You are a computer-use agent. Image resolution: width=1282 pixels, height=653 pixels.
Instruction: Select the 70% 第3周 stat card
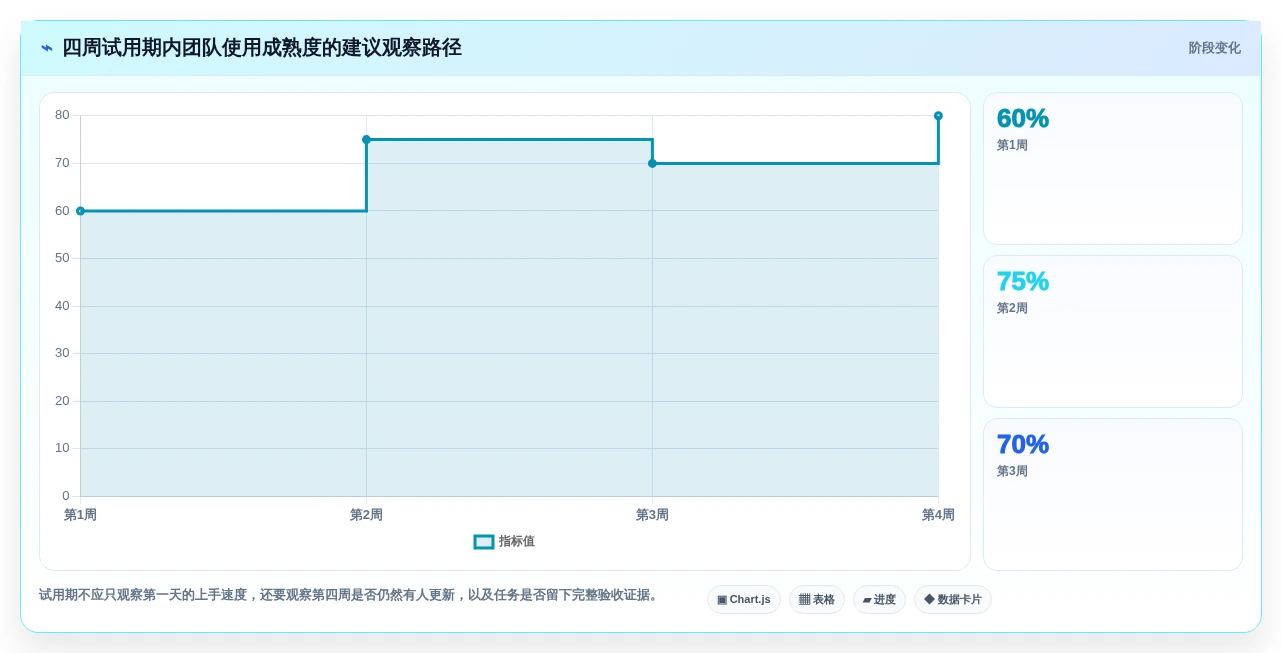coord(1113,494)
